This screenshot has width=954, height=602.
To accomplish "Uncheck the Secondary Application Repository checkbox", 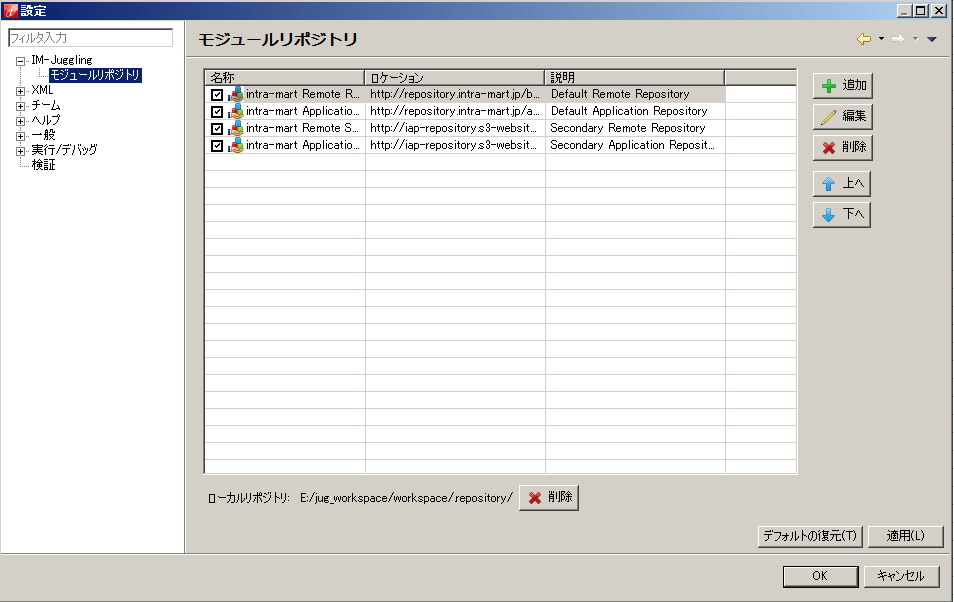I will click(217, 146).
